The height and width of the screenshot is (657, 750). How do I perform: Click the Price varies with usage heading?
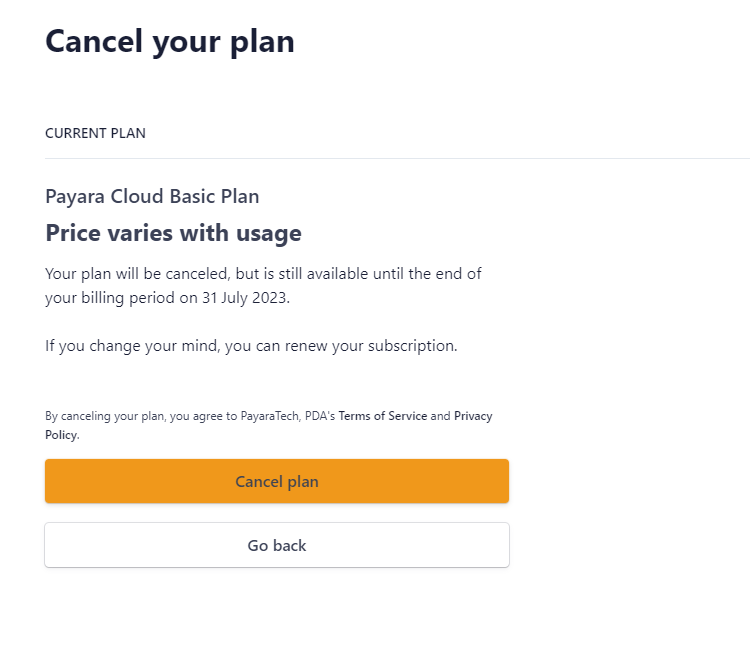coord(173,233)
